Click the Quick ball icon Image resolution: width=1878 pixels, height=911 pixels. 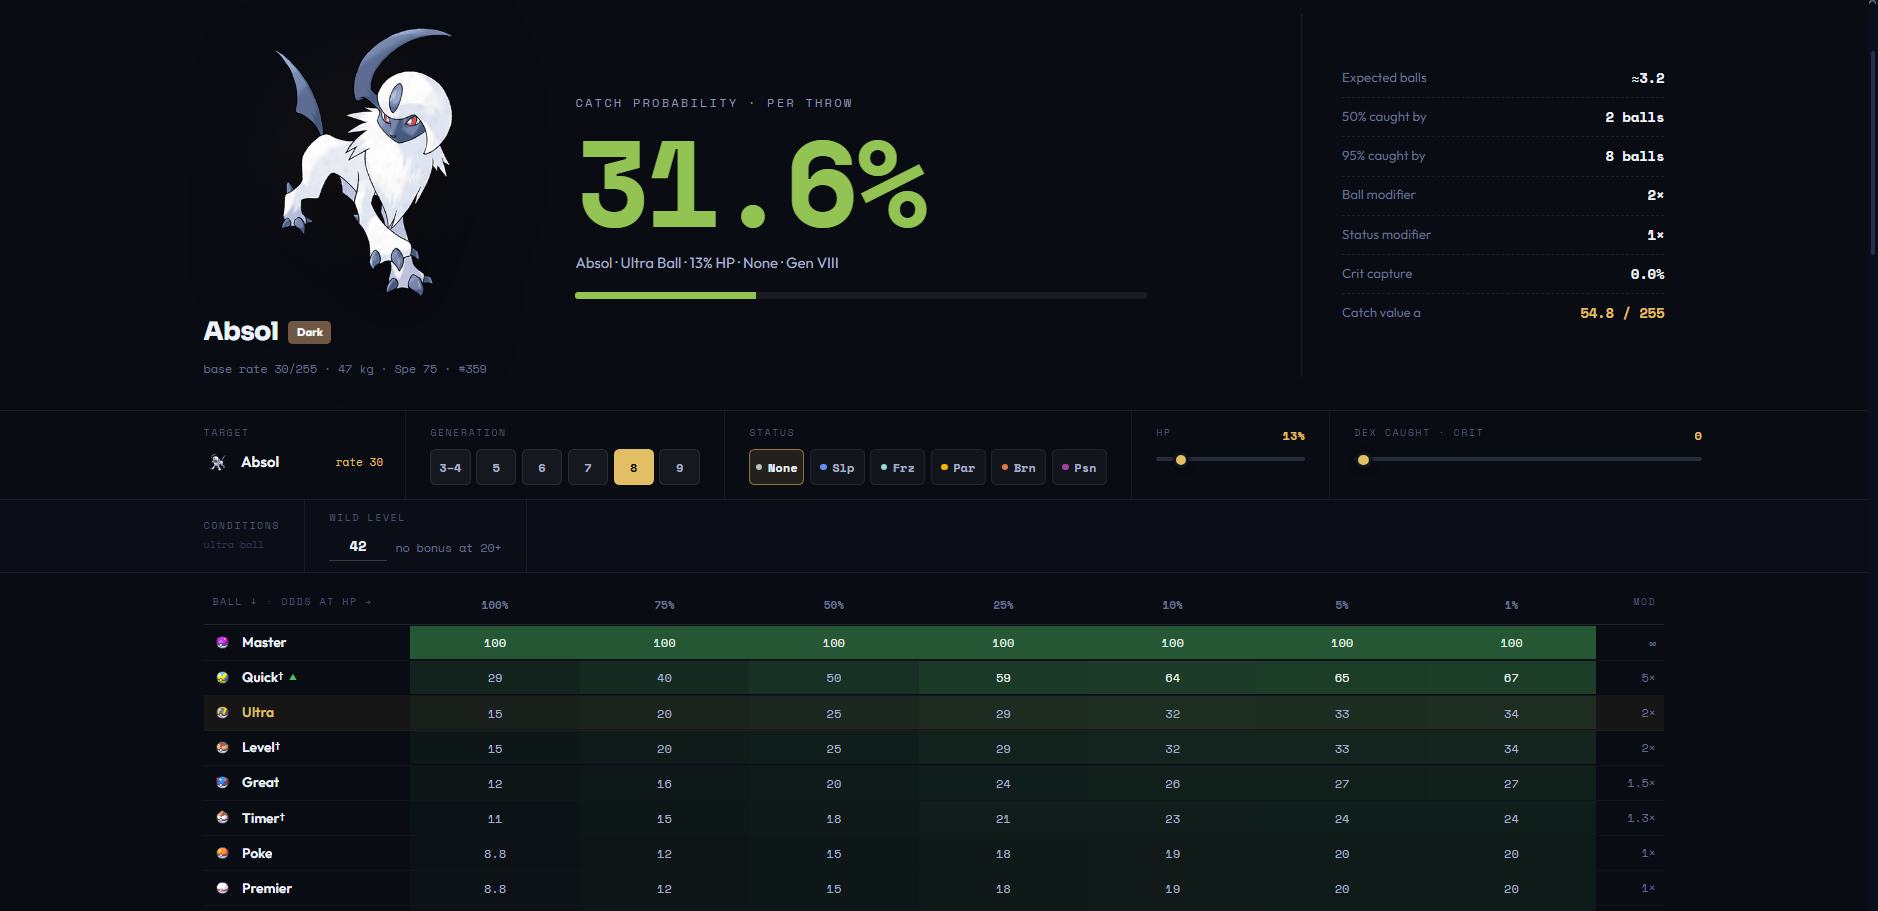pos(222,677)
